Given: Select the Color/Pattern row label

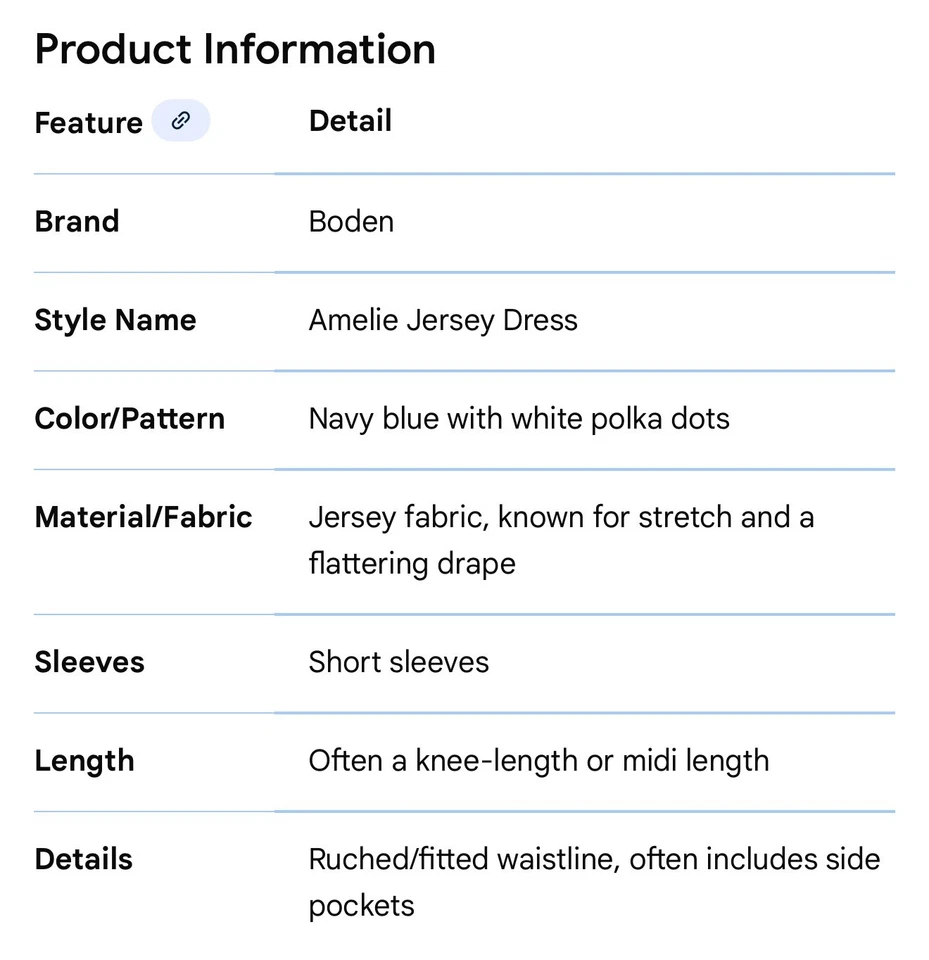Looking at the screenshot, I should pos(129,418).
